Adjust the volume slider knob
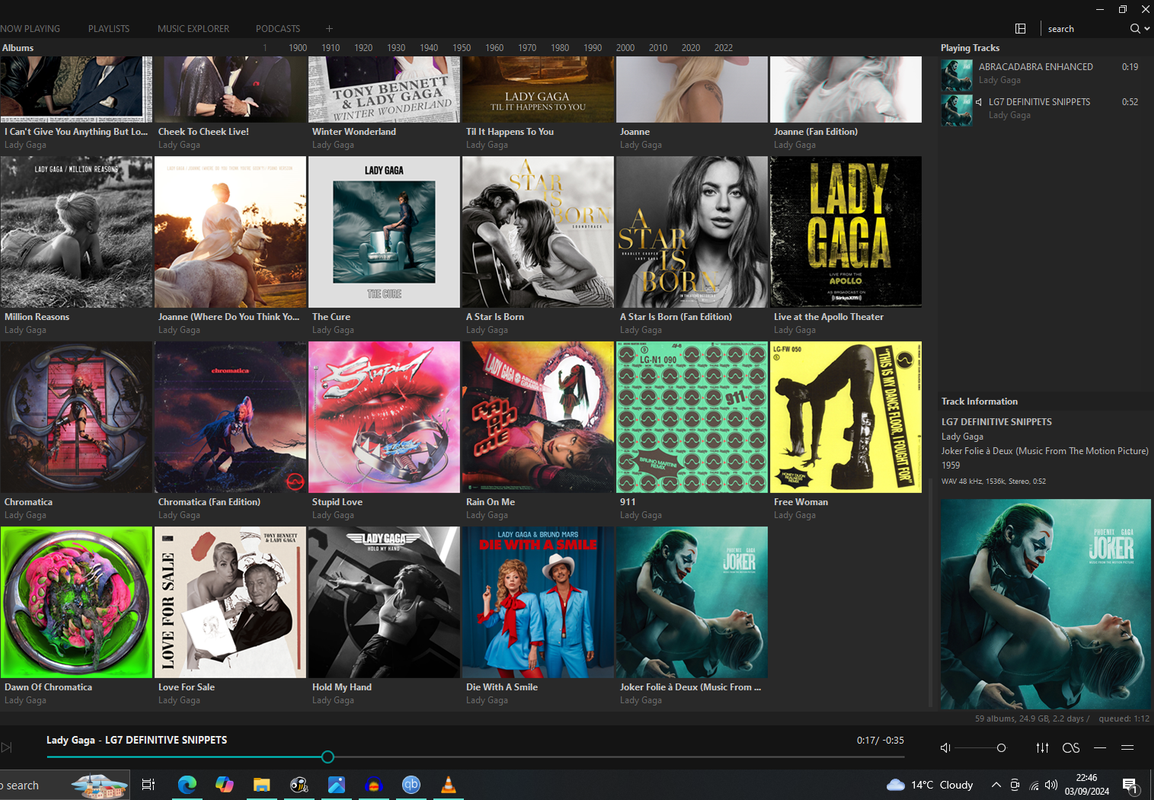This screenshot has height=800, width=1154. [x=1001, y=748]
